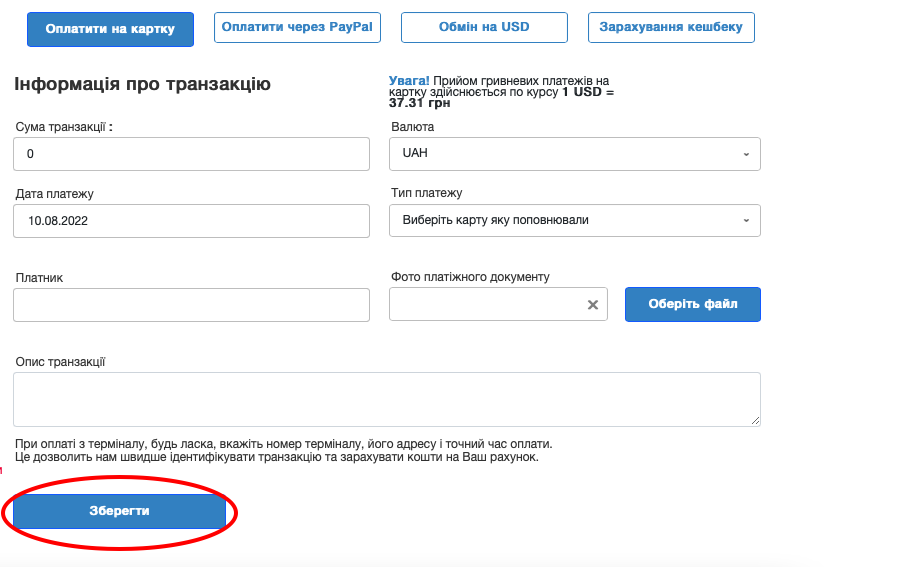Click the 'Тип платежу' label
This screenshot has height=567, width=903.
(x=427, y=193)
